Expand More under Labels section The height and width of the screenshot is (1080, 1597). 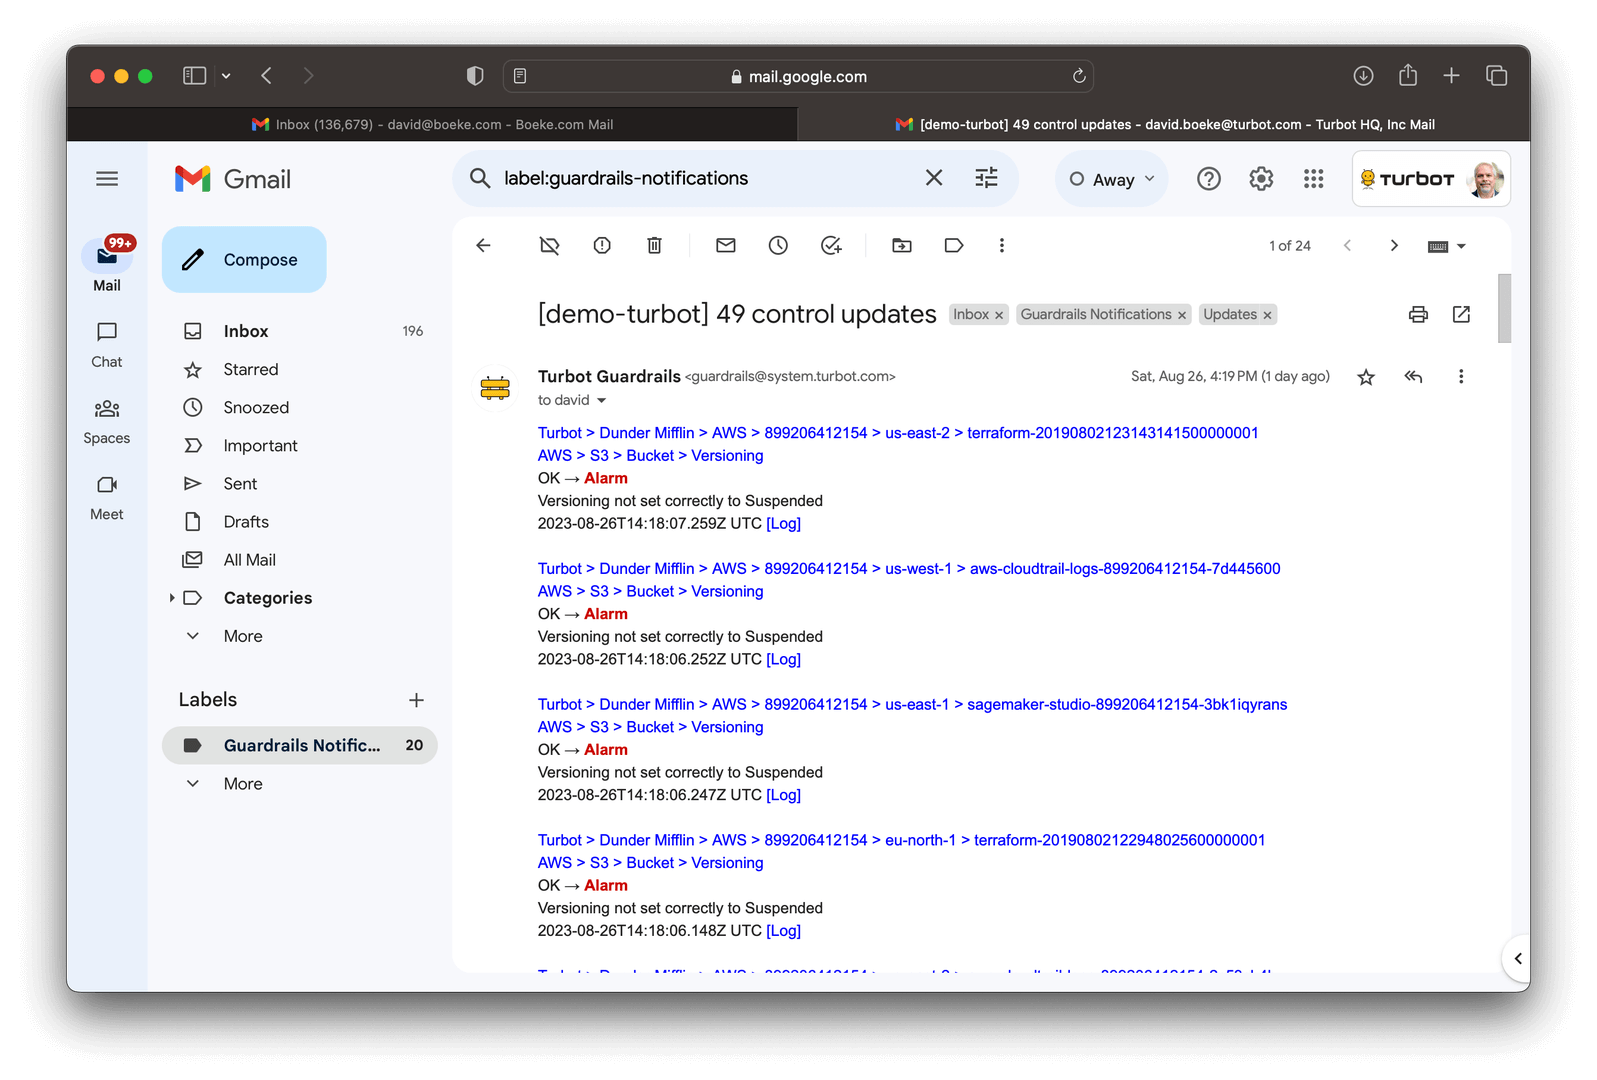[x=243, y=784]
